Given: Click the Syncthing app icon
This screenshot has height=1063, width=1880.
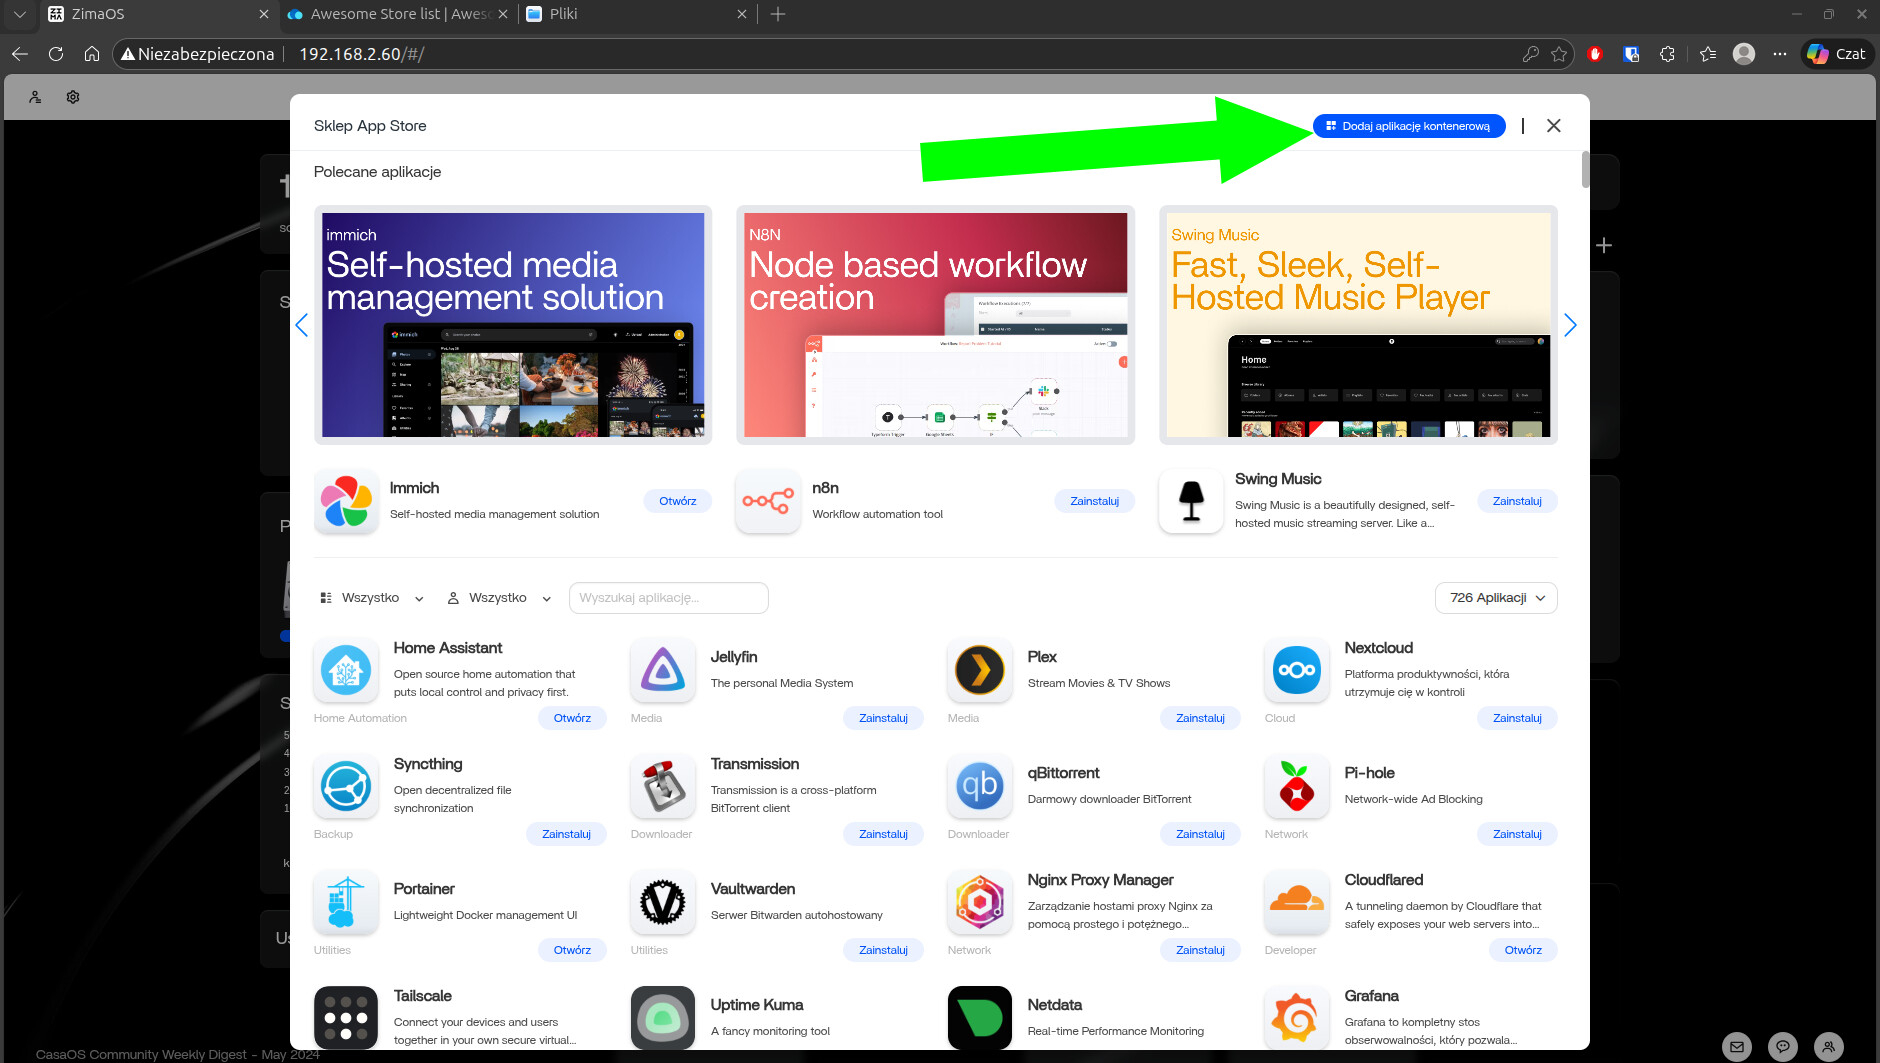Looking at the screenshot, I should coord(346,786).
